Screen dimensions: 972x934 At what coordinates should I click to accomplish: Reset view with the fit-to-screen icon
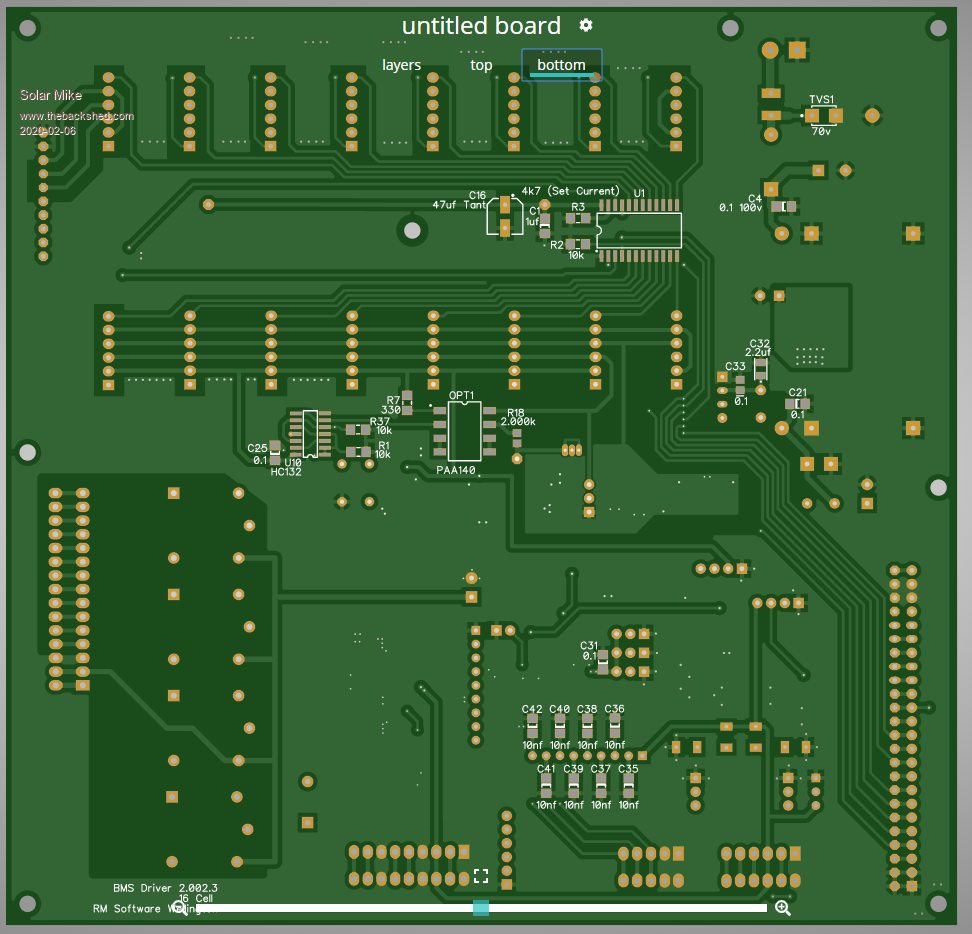[481, 876]
